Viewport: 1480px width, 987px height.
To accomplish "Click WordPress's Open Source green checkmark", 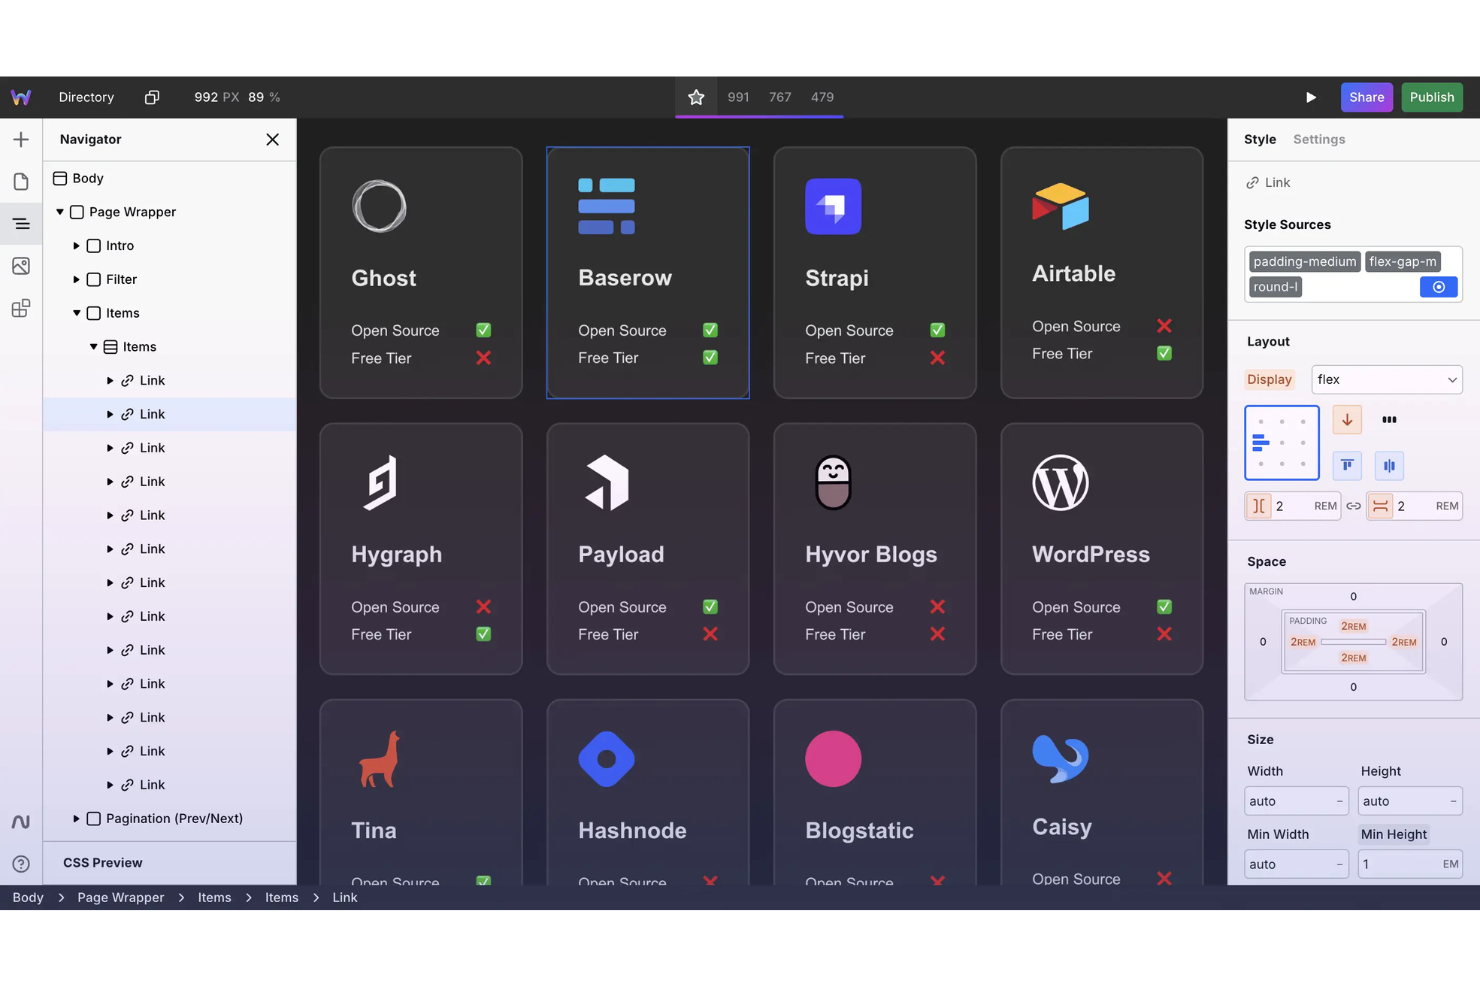I will 1164,607.
